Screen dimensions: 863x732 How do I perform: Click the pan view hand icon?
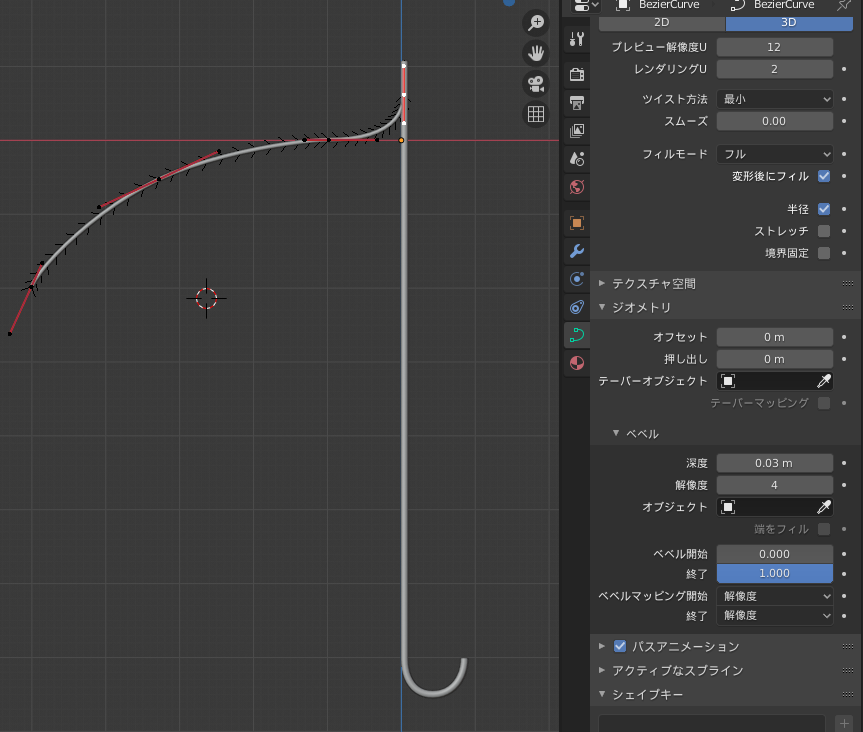pos(536,53)
